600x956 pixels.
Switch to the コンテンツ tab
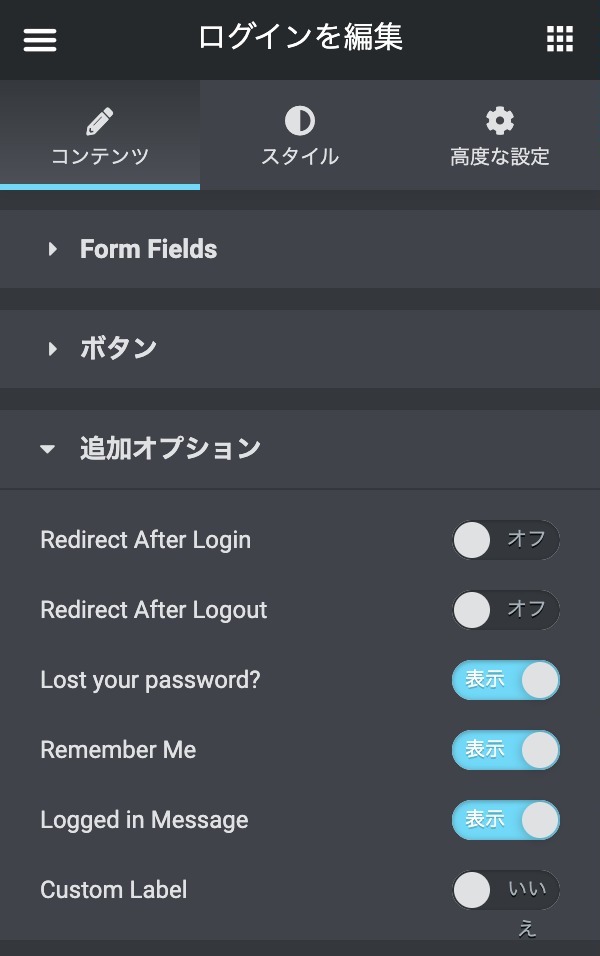[100, 157]
